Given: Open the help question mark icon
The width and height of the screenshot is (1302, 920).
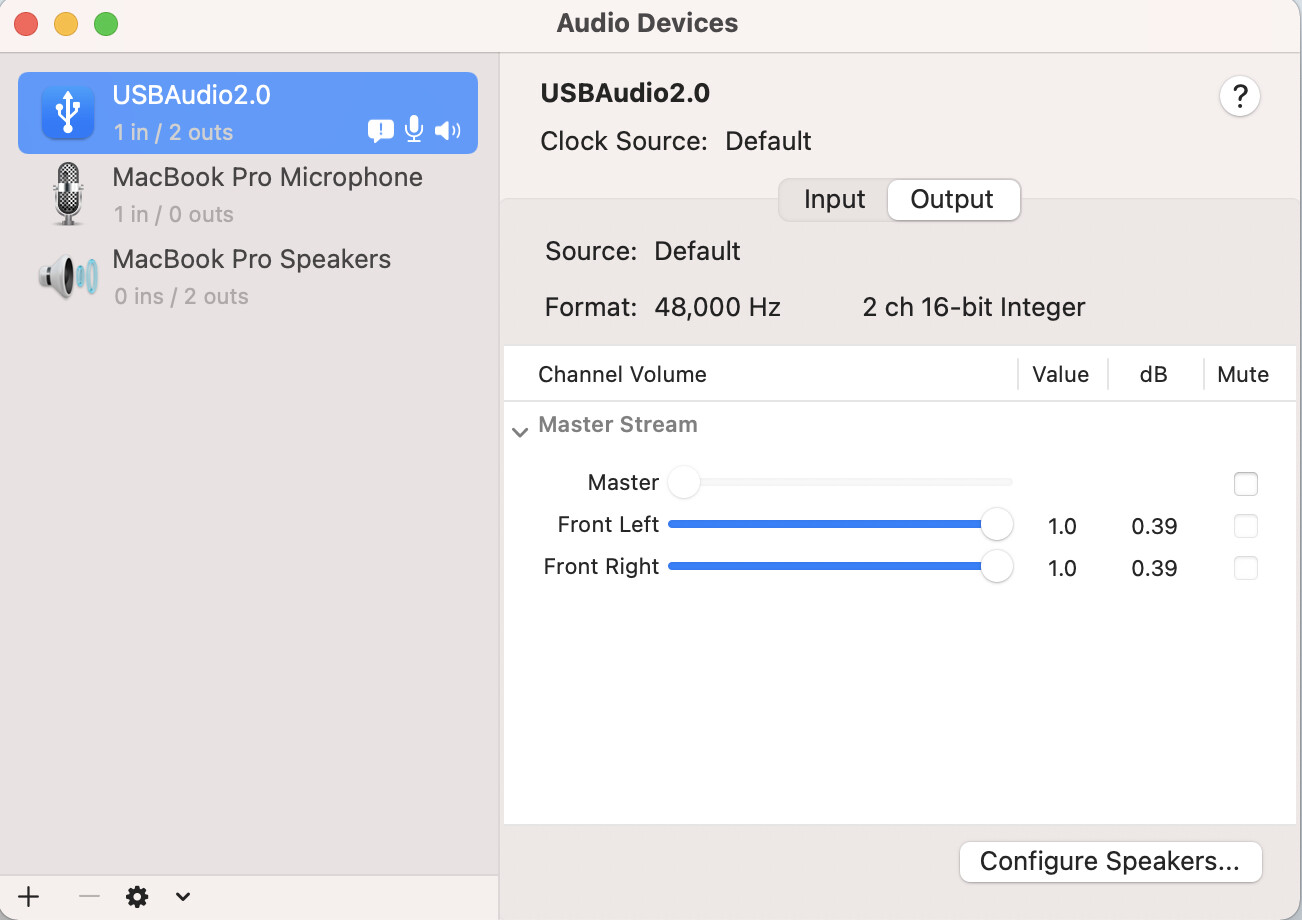Looking at the screenshot, I should pos(1240,96).
